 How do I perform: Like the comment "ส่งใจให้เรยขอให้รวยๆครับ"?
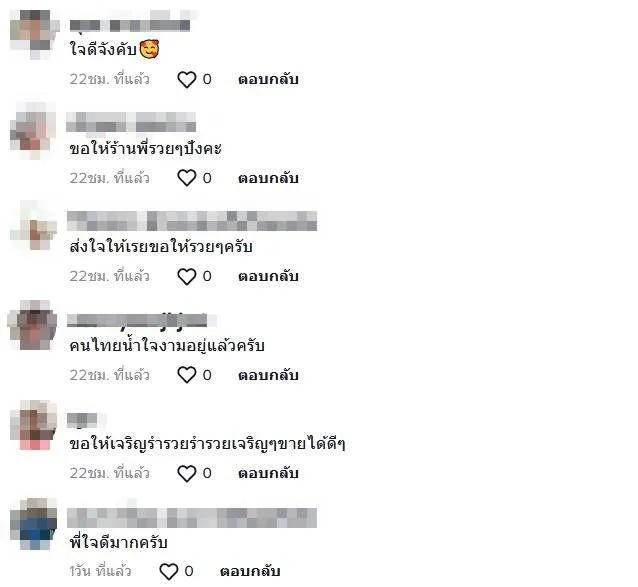(187, 277)
